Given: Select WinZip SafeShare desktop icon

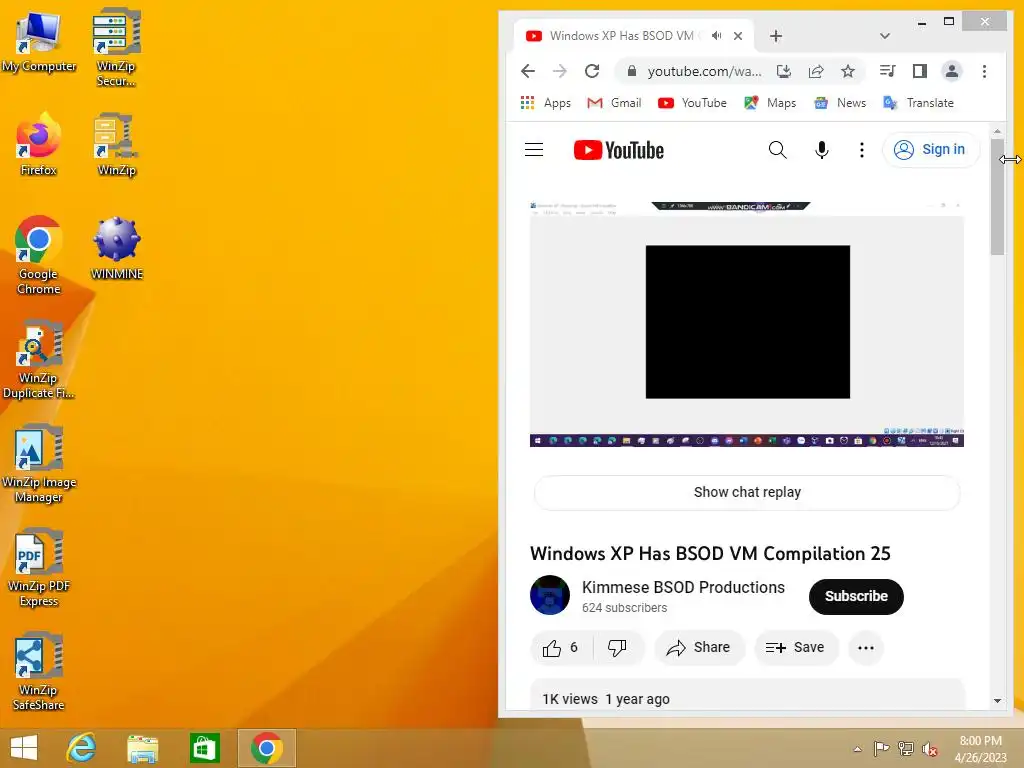Looking at the screenshot, I should [x=39, y=671].
